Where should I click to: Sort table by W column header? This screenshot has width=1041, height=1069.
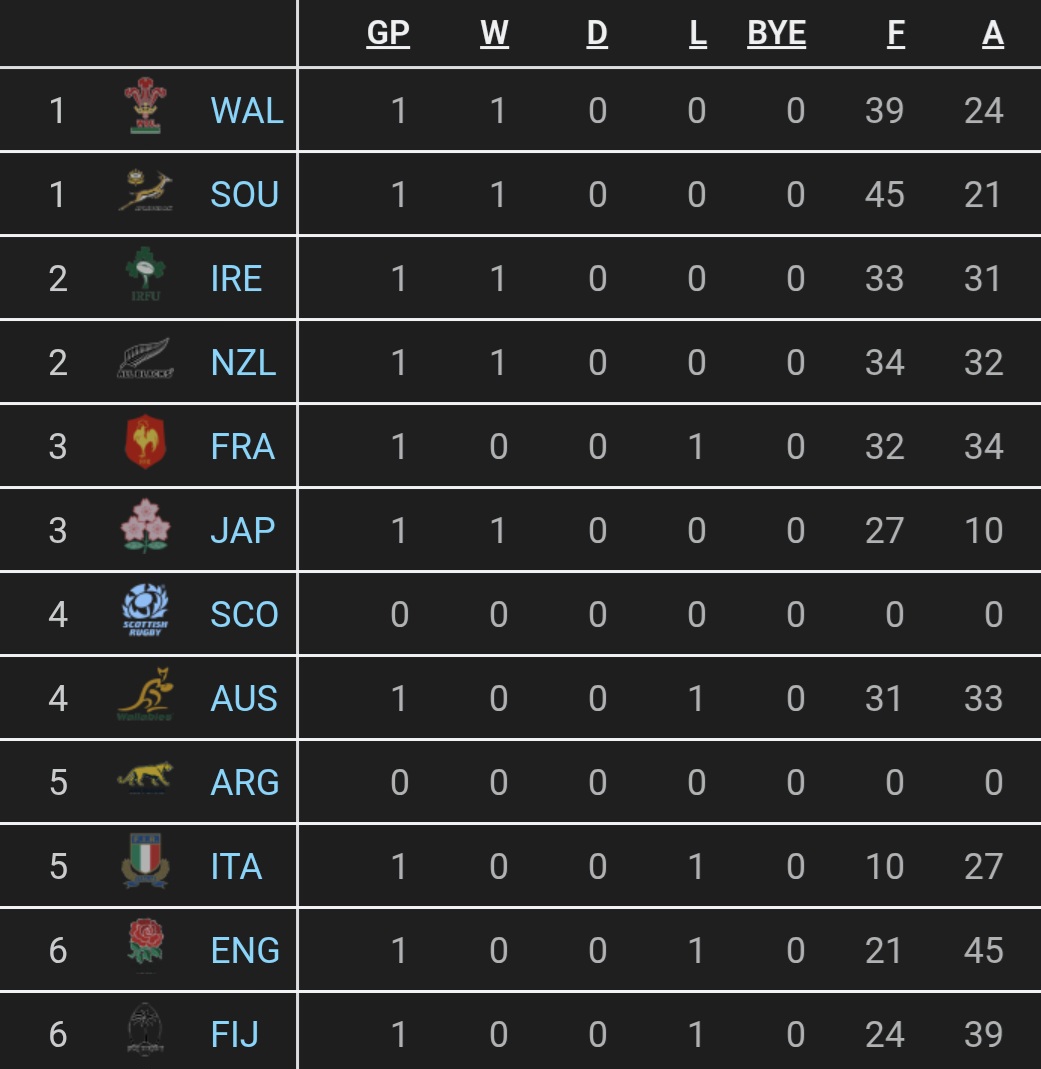[494, 33]
